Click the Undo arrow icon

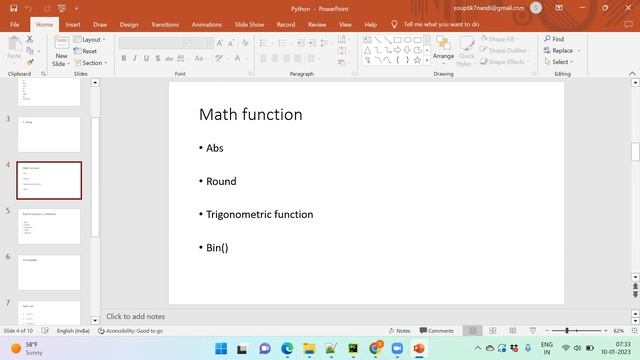pyautogui.click(x=29, y=8)
